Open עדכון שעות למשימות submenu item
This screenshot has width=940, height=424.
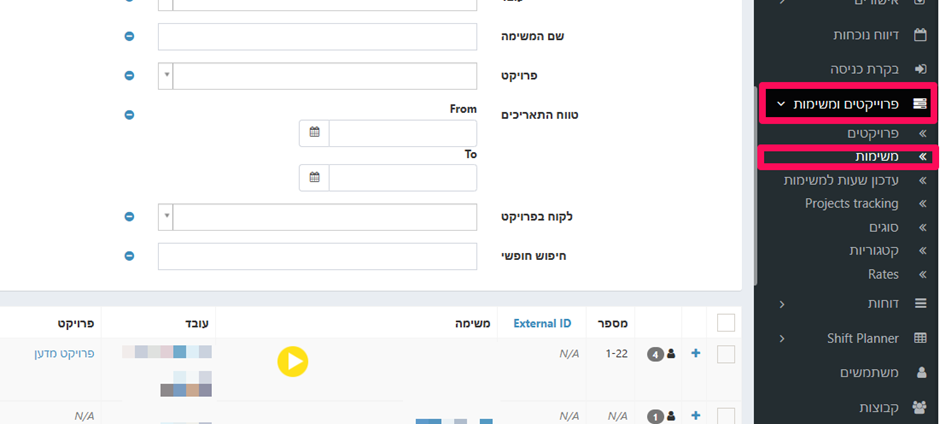point(841,181)
